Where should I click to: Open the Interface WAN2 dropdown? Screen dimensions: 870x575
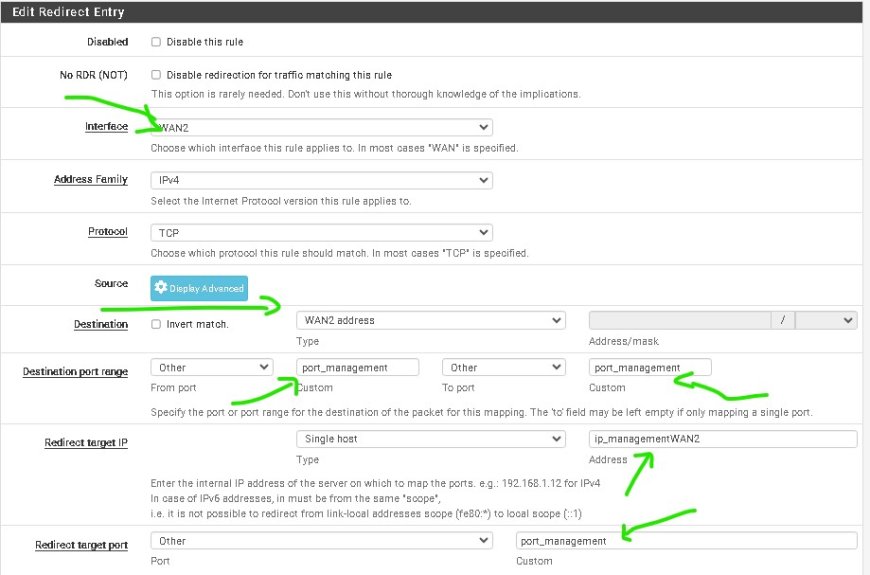click(x=321, y=128)
